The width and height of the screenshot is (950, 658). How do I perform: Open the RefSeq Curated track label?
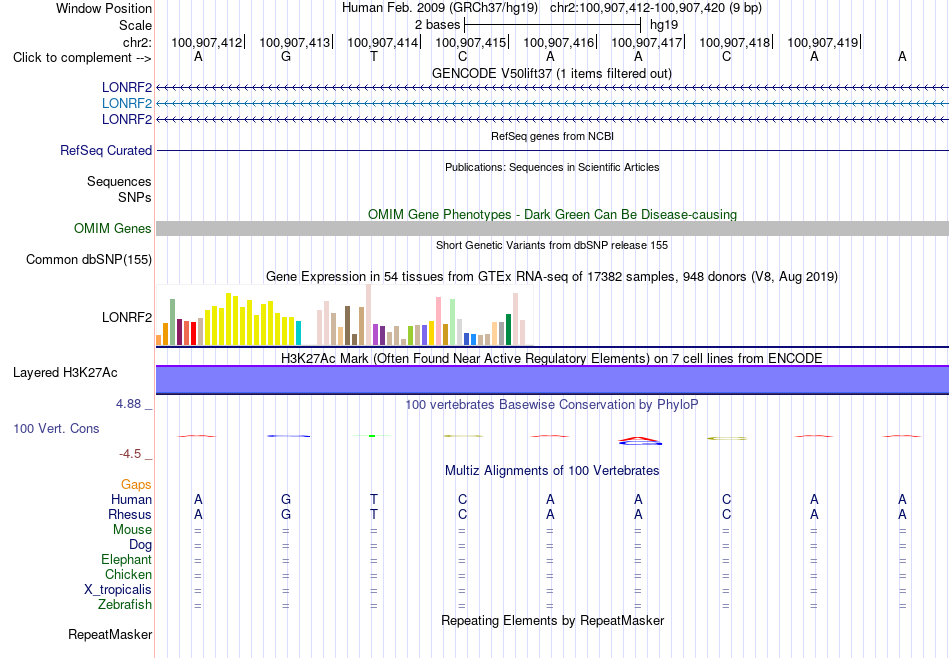point(106,150)
